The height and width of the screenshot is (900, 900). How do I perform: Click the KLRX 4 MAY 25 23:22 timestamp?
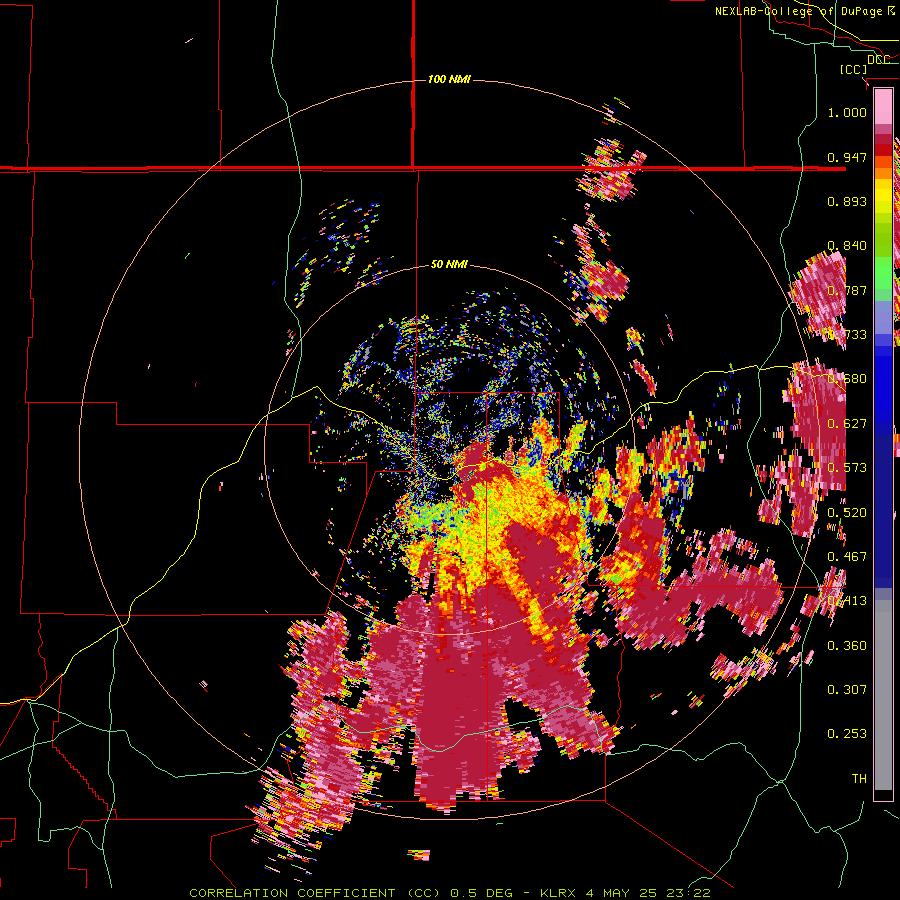click(x=625, y=893)
